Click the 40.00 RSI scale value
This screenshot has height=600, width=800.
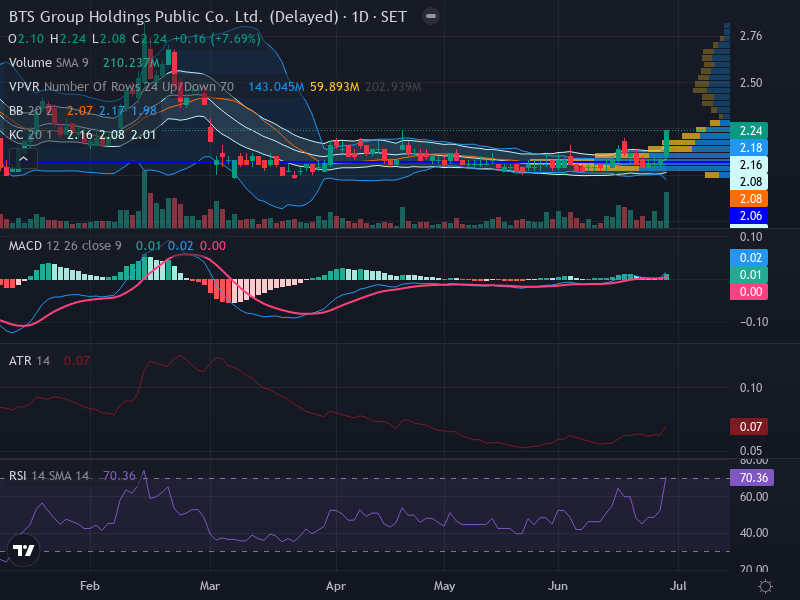coord(754,533)
